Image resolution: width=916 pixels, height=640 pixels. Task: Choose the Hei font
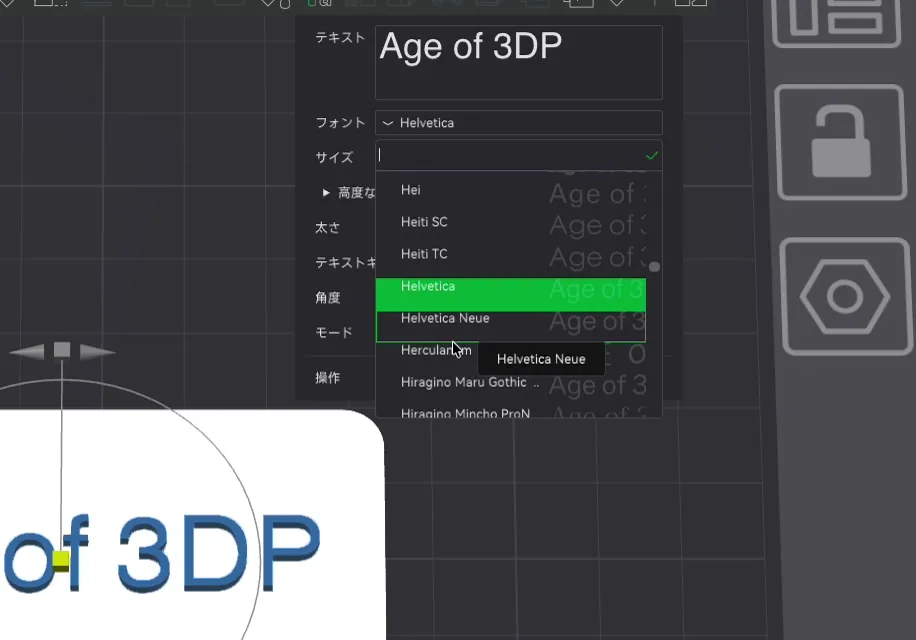(x=511, y=190)
